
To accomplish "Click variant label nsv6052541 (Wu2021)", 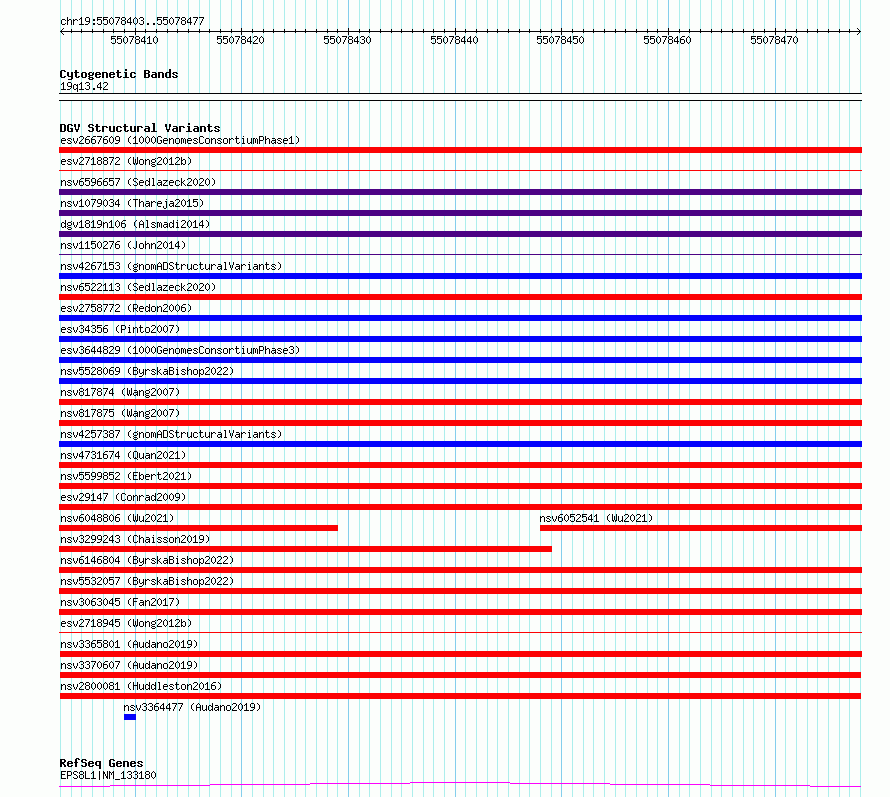I will click(596, 518).
